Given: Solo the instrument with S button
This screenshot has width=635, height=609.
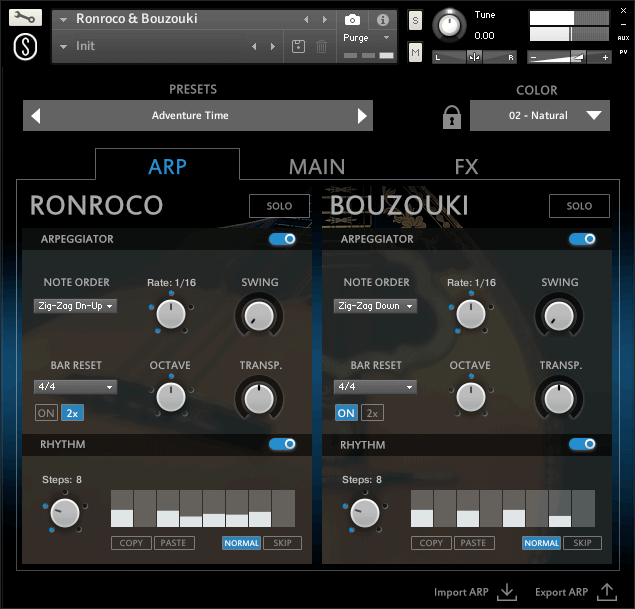Looking at the screenshot, I should click(x=415, y=20).
